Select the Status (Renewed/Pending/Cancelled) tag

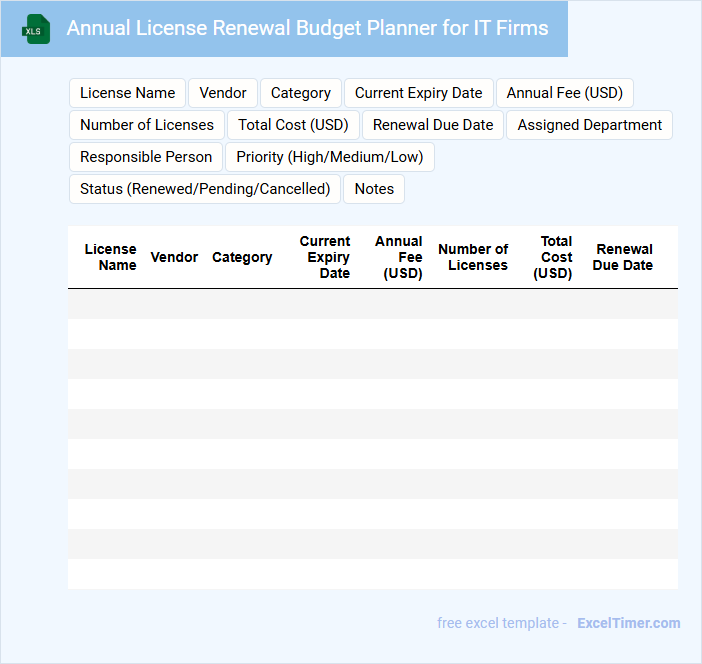click(205, 189)
